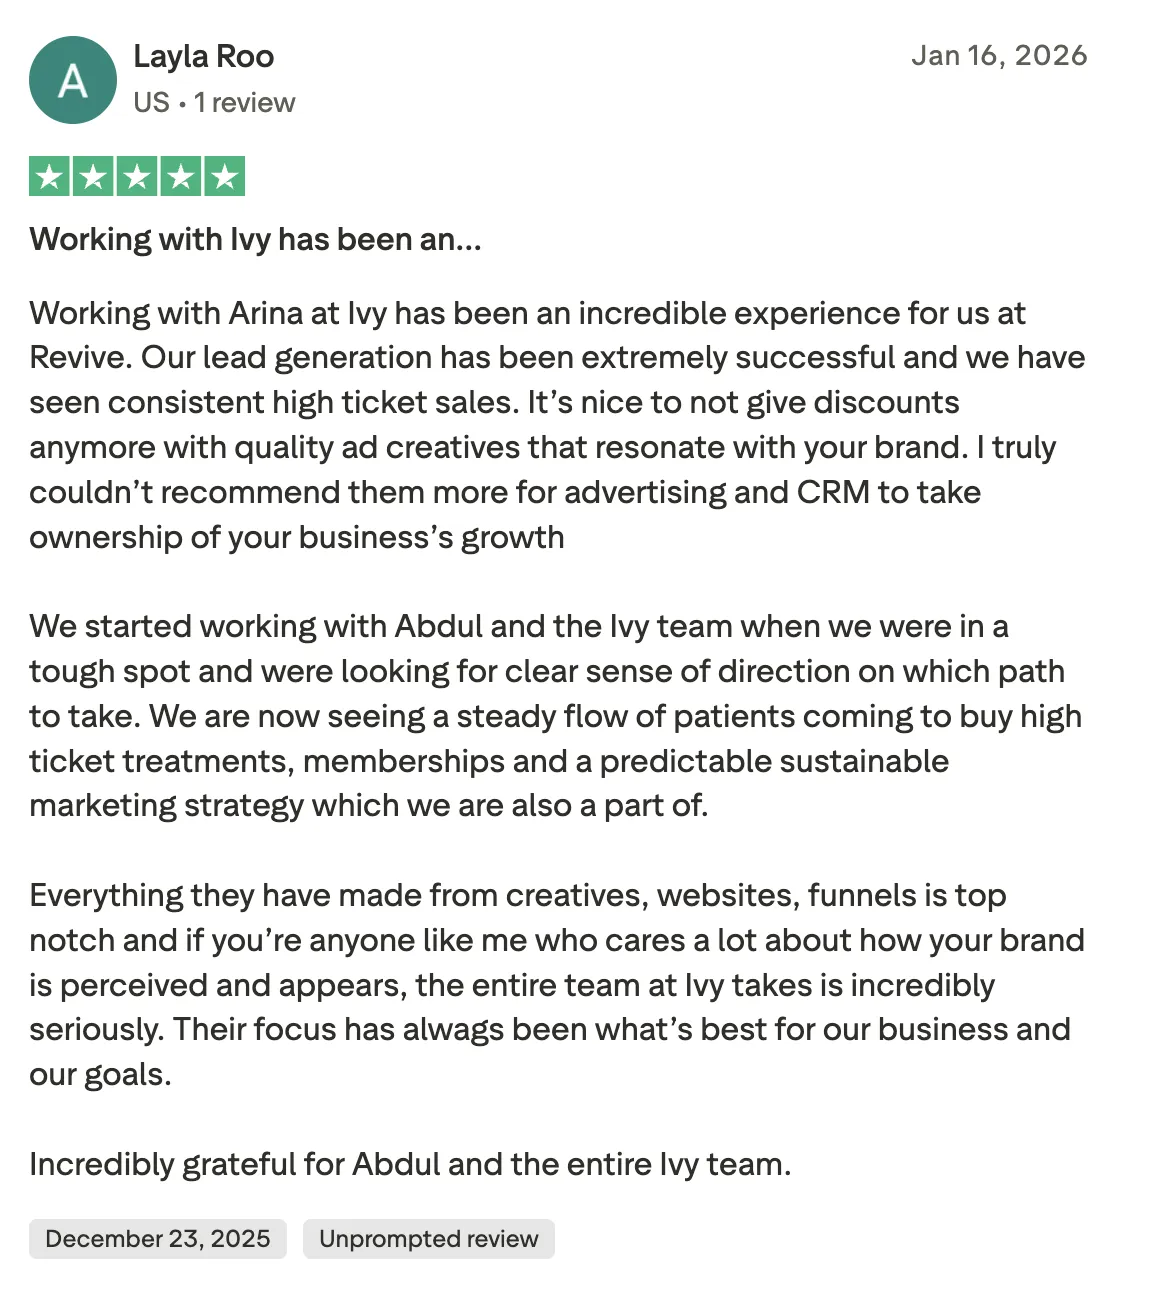
Task: Click the green avatar with letter A
Action: click(x=73, y=80)
